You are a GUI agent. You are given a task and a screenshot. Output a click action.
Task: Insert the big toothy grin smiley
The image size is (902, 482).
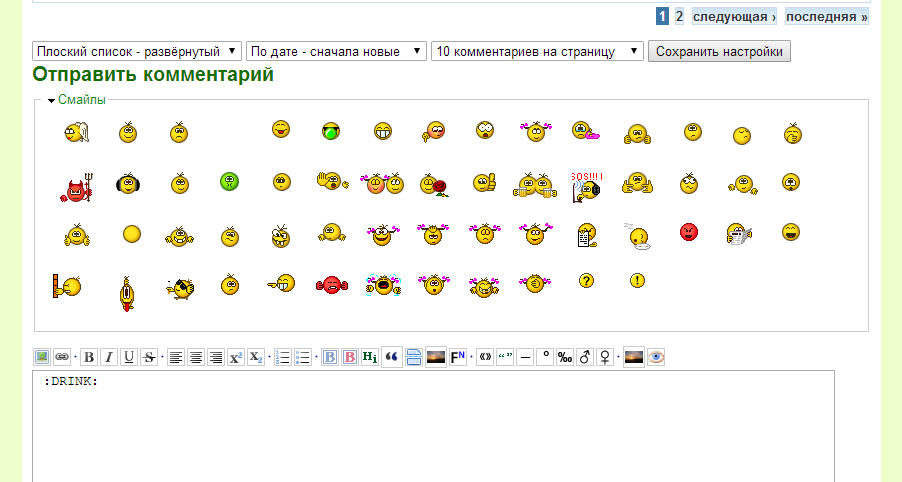383,131
